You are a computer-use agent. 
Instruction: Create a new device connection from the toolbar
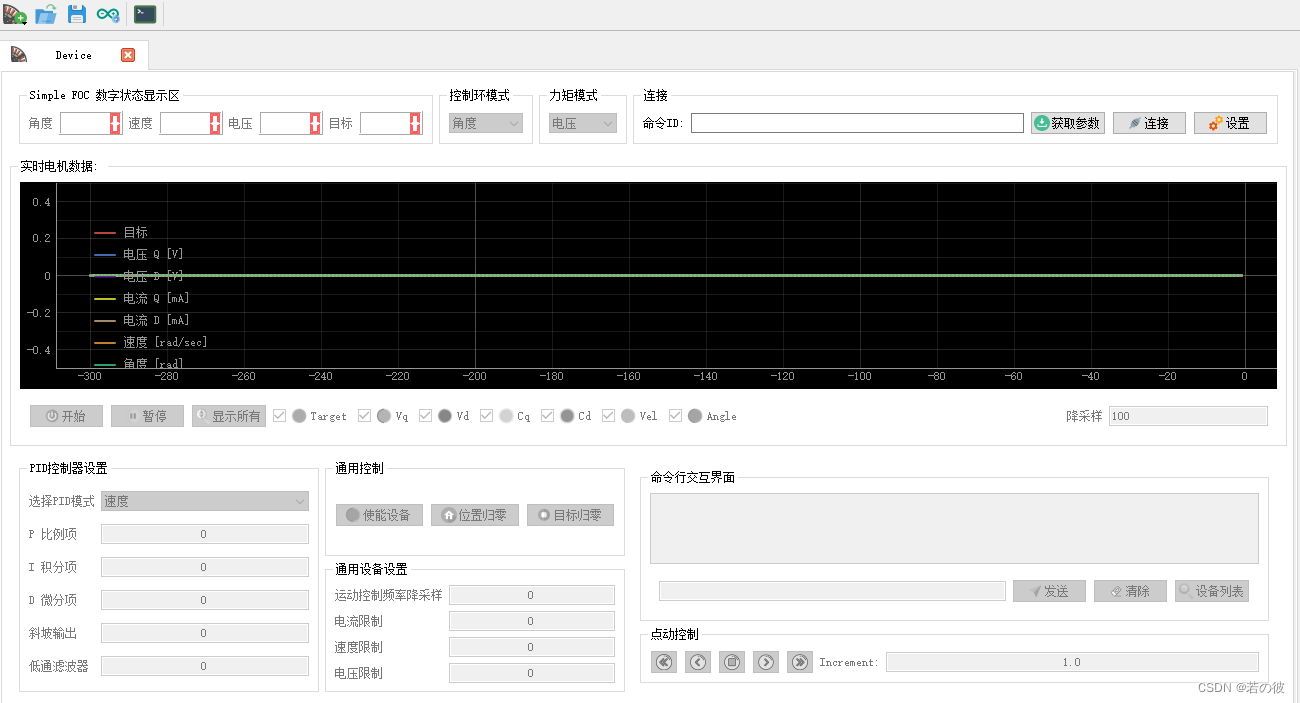(14, 14)
